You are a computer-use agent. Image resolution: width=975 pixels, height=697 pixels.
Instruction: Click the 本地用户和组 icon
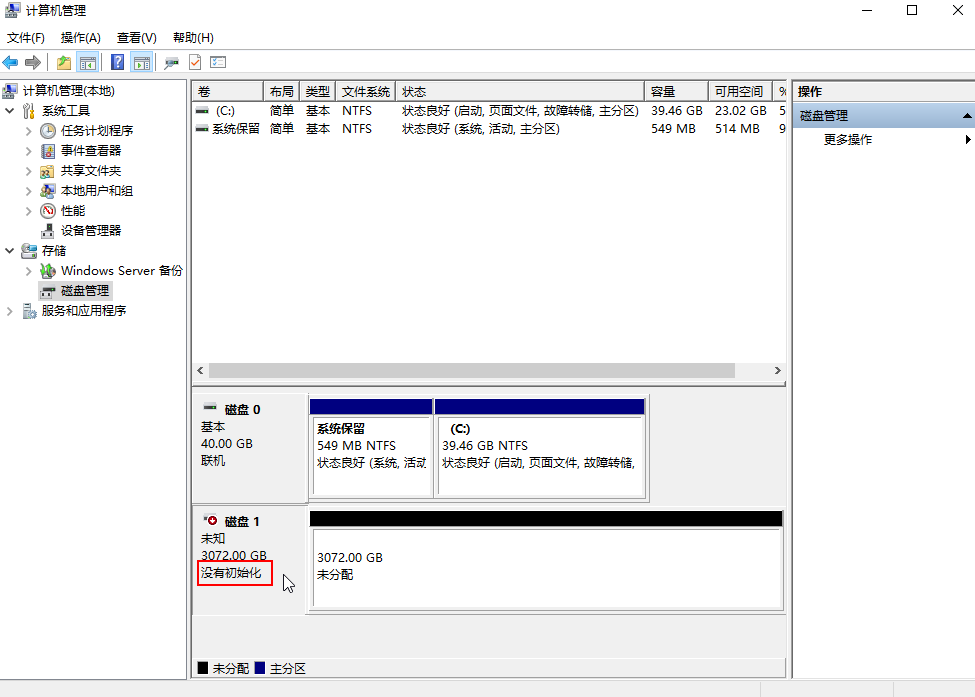click(x=47, y=191)
